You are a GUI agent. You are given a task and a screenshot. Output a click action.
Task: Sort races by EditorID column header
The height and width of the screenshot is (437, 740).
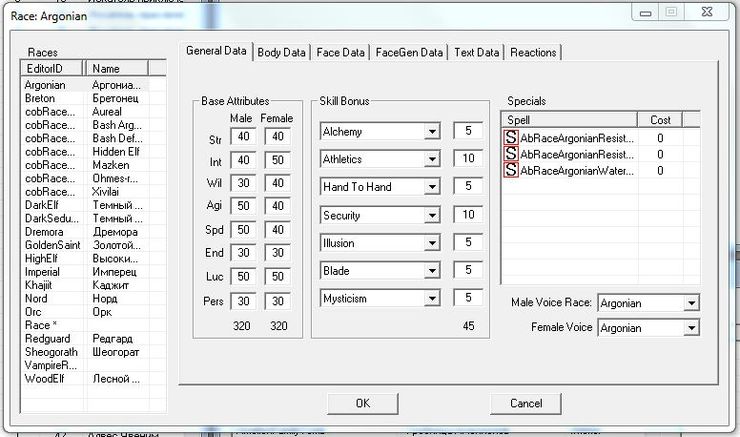click(x=53, y=69)
